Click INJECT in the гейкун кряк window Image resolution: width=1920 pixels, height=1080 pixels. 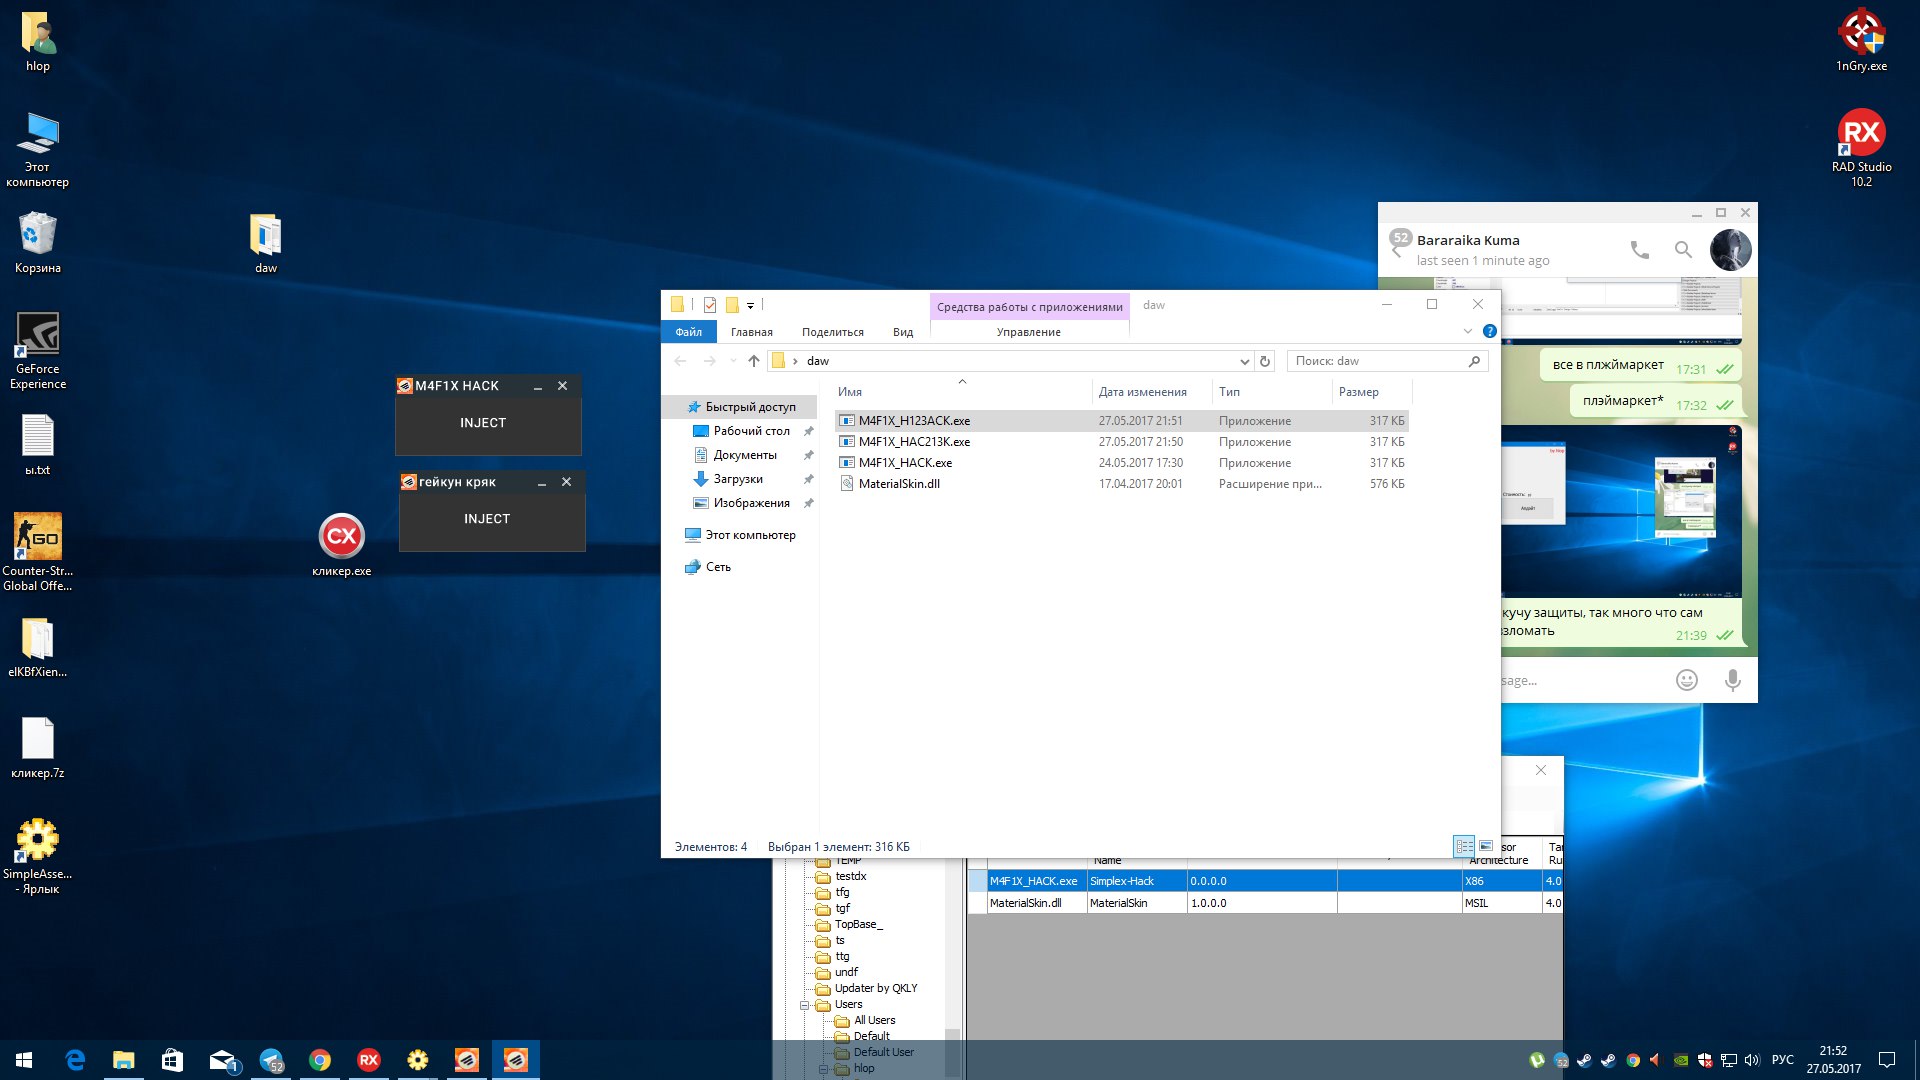(487, 519)
